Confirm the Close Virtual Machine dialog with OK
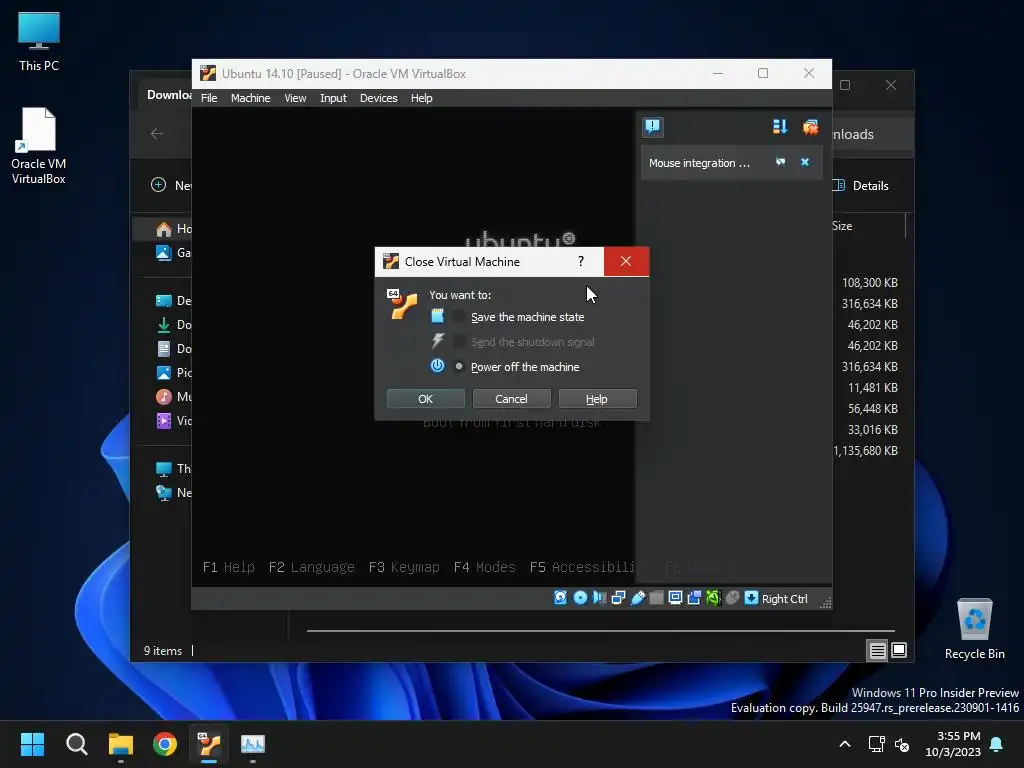The width and height of the screenshot is (1024, 768). (425, 398)
